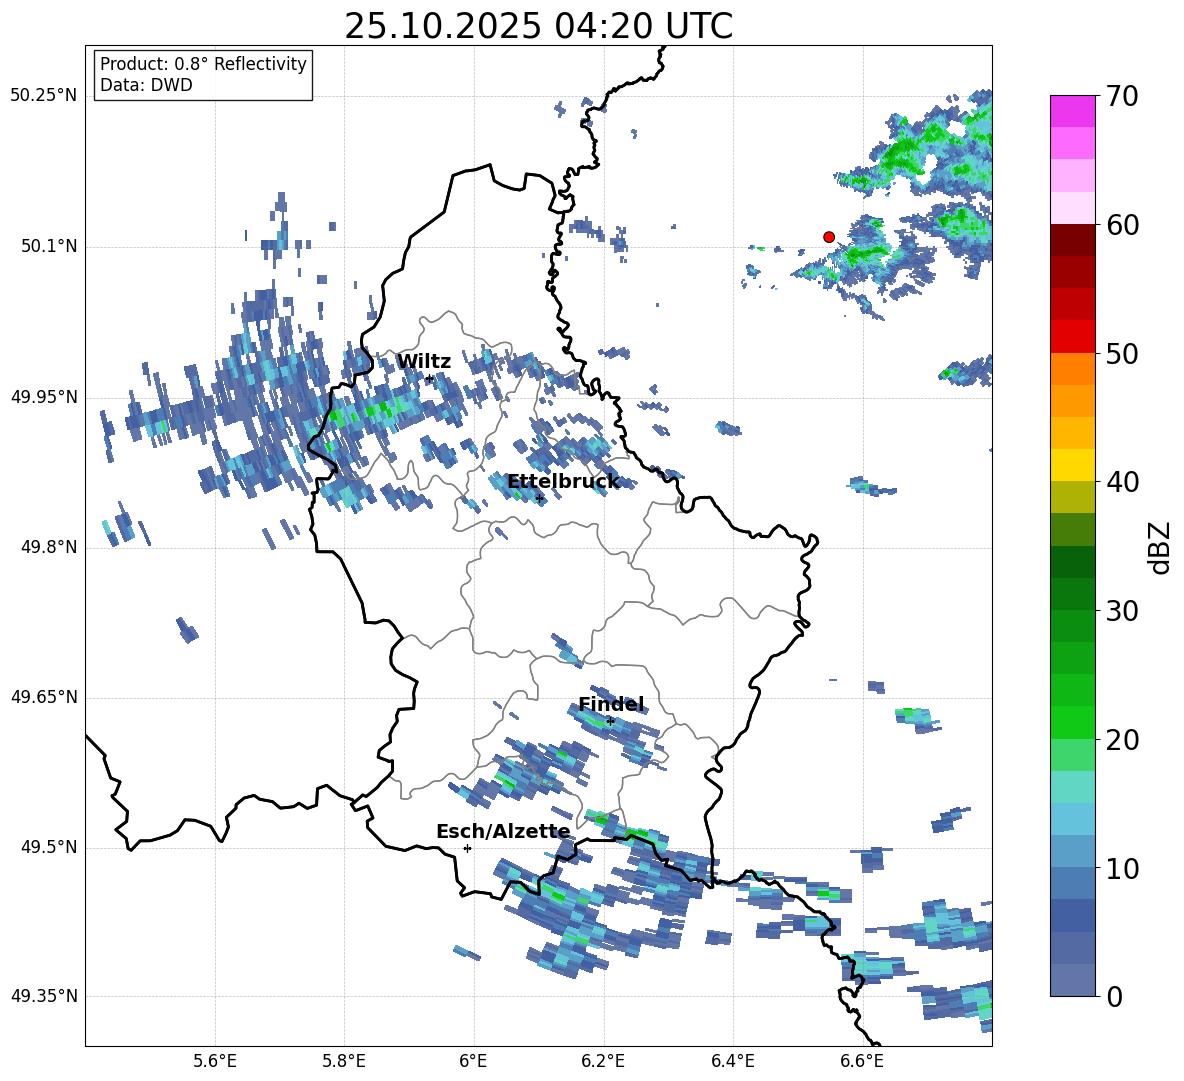This screenshot has height=1081, width=1184.
Task: Click the 50.1°N latitude label
Action: [x=49, y=247]
